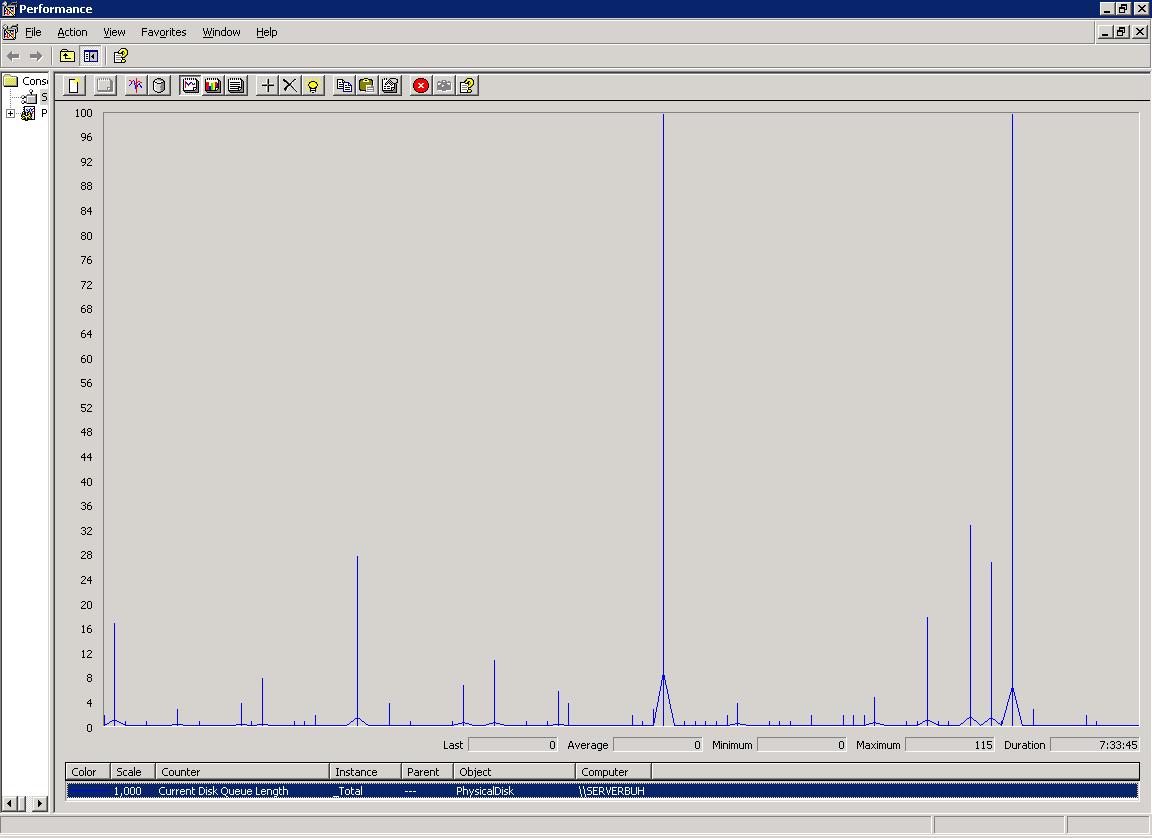The image size is (1152, 838).
Task: Open the Favorites menu
Action: coord(163,32)
